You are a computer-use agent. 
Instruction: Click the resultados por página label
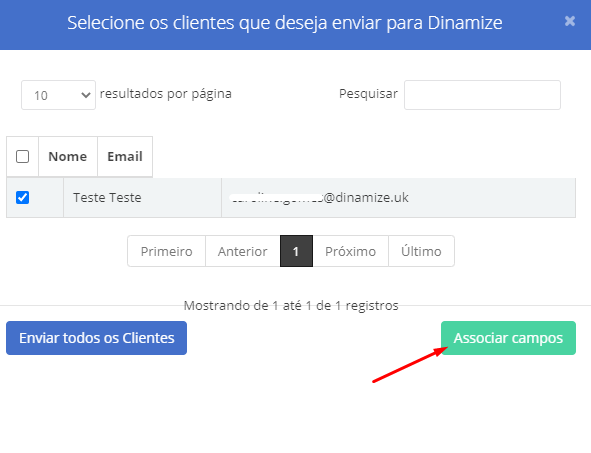click(x=166, y=94)
